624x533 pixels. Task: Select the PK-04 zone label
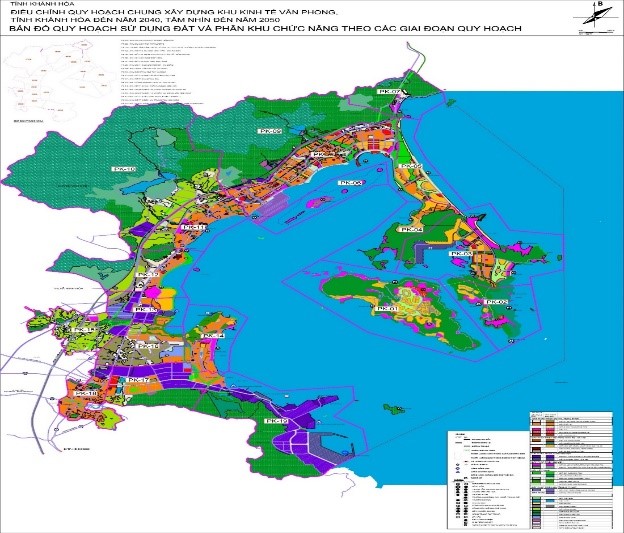[x=411, y=230]
